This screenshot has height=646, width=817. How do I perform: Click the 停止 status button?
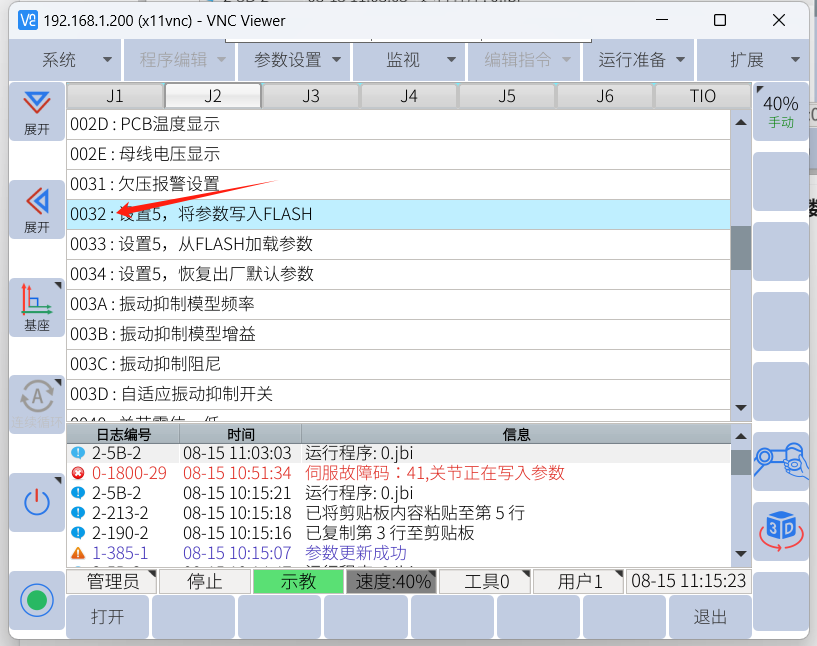click(205, 581)
